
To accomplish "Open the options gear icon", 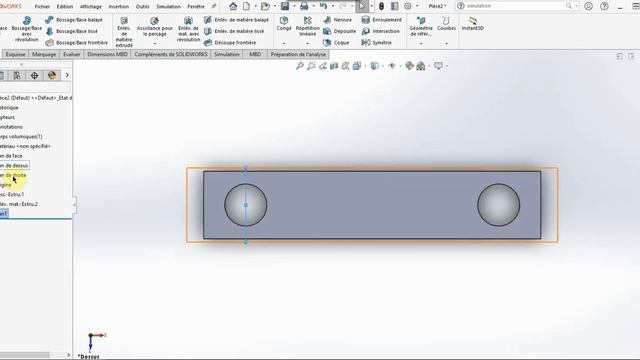I will [x=407, y=6].
